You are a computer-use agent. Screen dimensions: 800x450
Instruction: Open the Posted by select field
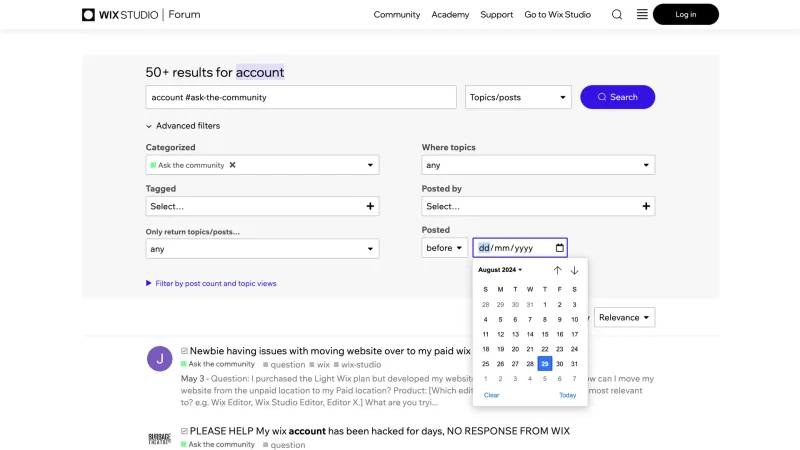pos(538,206)
